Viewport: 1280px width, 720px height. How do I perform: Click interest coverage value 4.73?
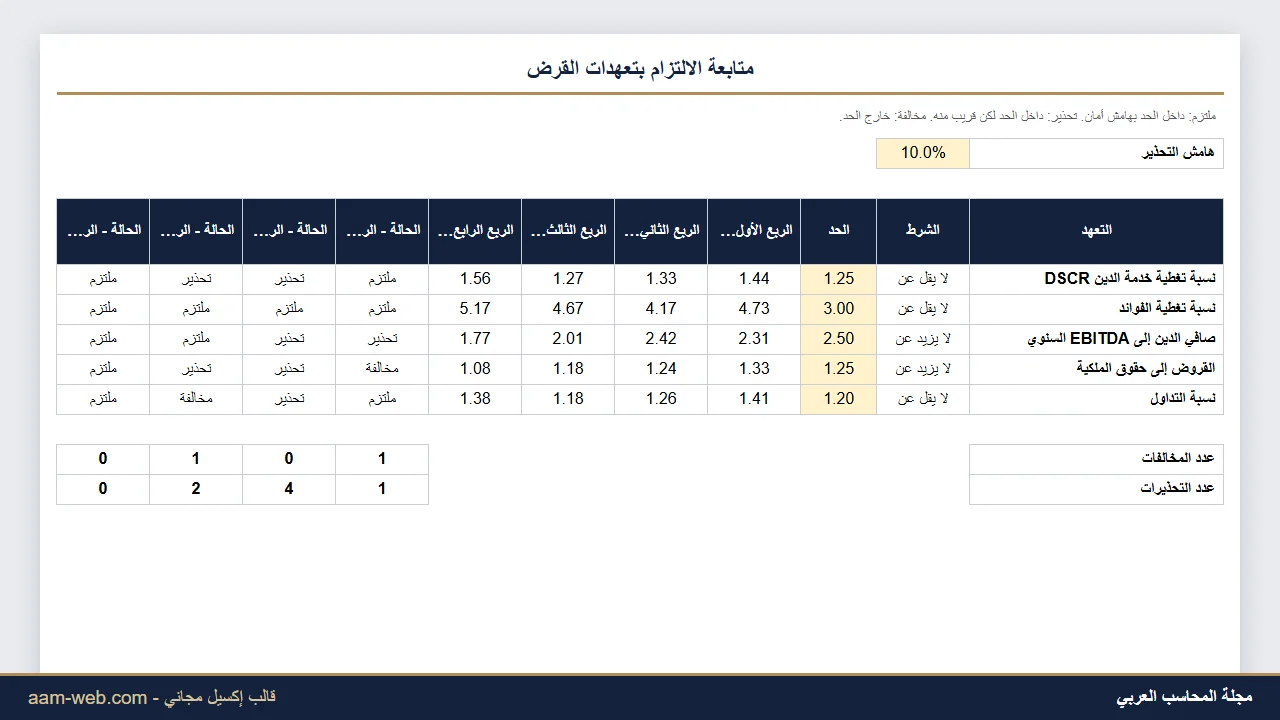coord(754,309)
